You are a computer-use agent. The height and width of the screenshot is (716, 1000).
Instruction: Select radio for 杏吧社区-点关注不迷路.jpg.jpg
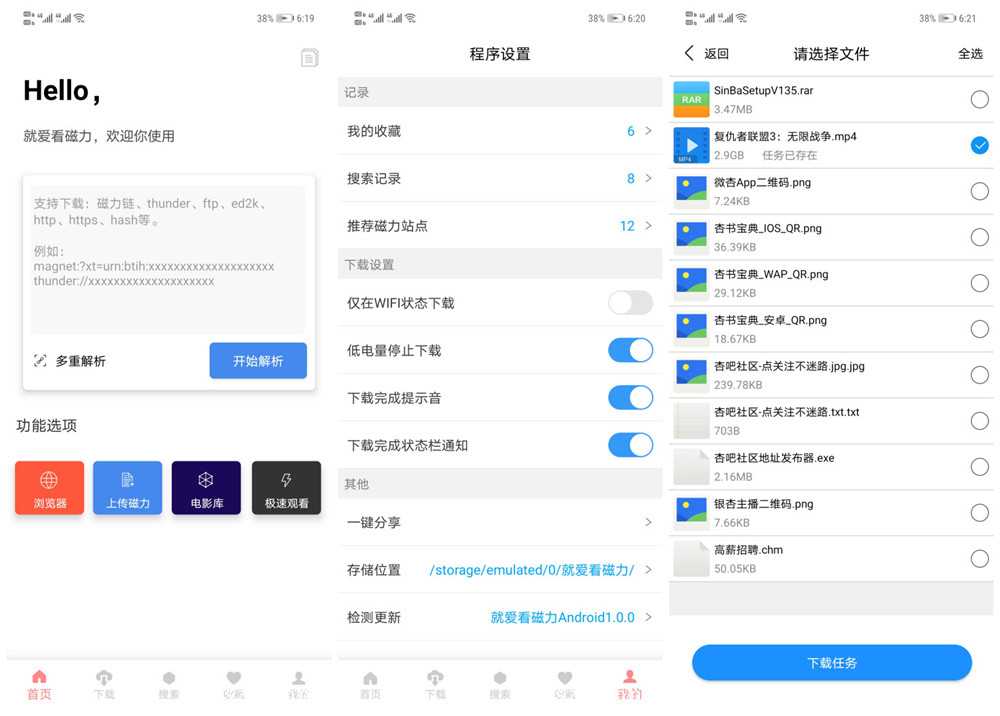tap(980, 375)
